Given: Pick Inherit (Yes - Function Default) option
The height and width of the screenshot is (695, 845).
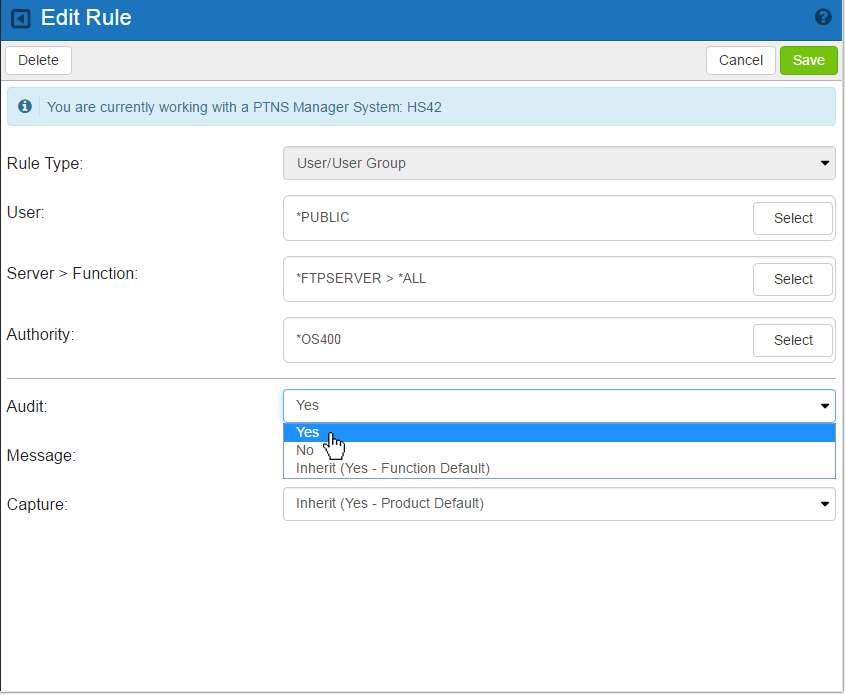Looking at the screenshot, I should (x=392, y=468).
